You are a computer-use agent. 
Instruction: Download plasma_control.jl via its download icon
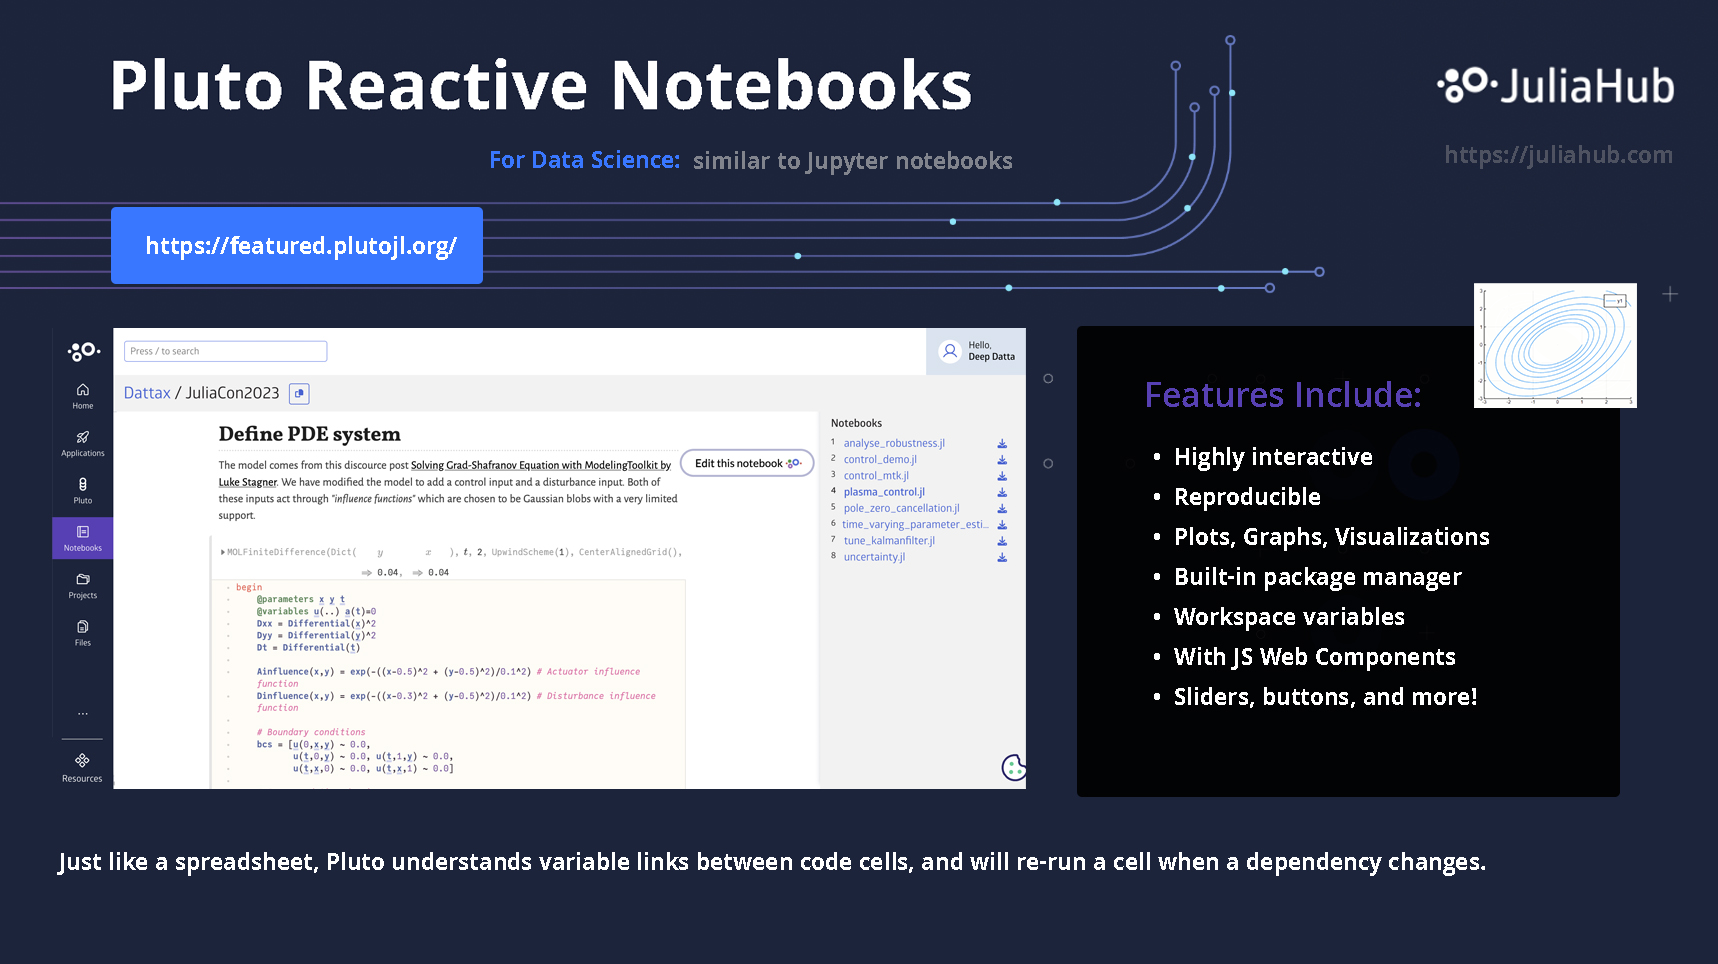1002,492
